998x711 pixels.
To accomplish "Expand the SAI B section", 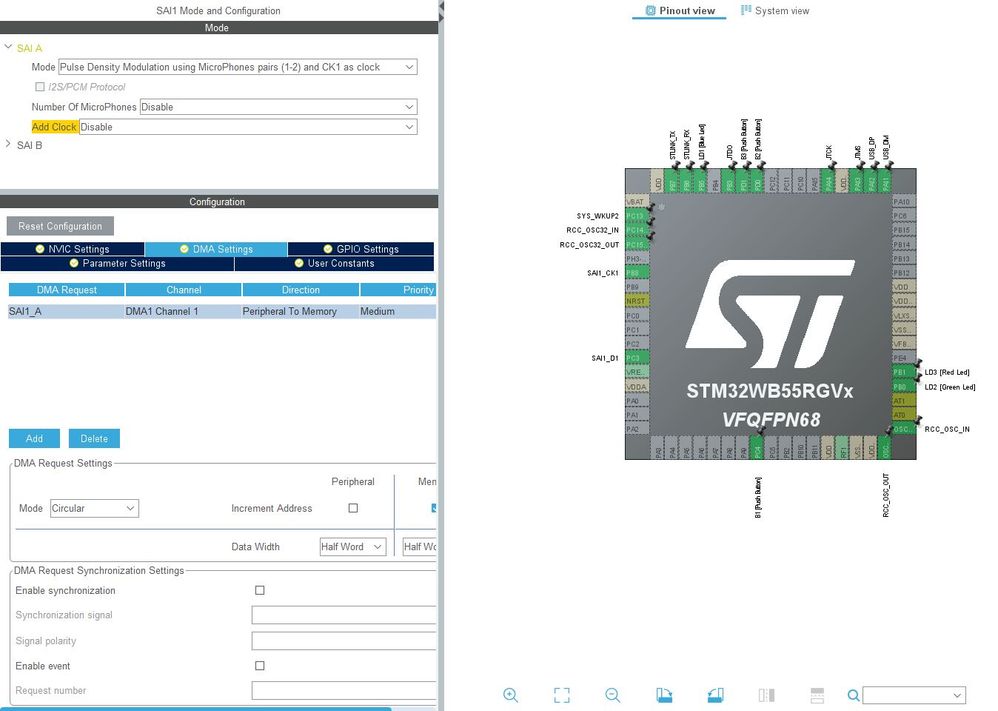I will [x=8, y=144].
